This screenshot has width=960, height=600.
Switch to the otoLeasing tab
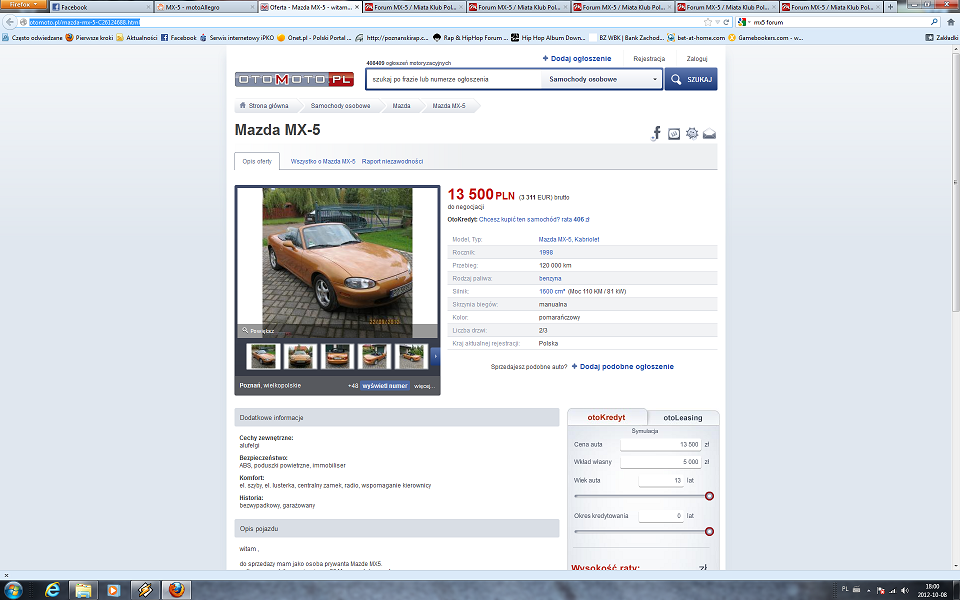[x=683, y=418]
